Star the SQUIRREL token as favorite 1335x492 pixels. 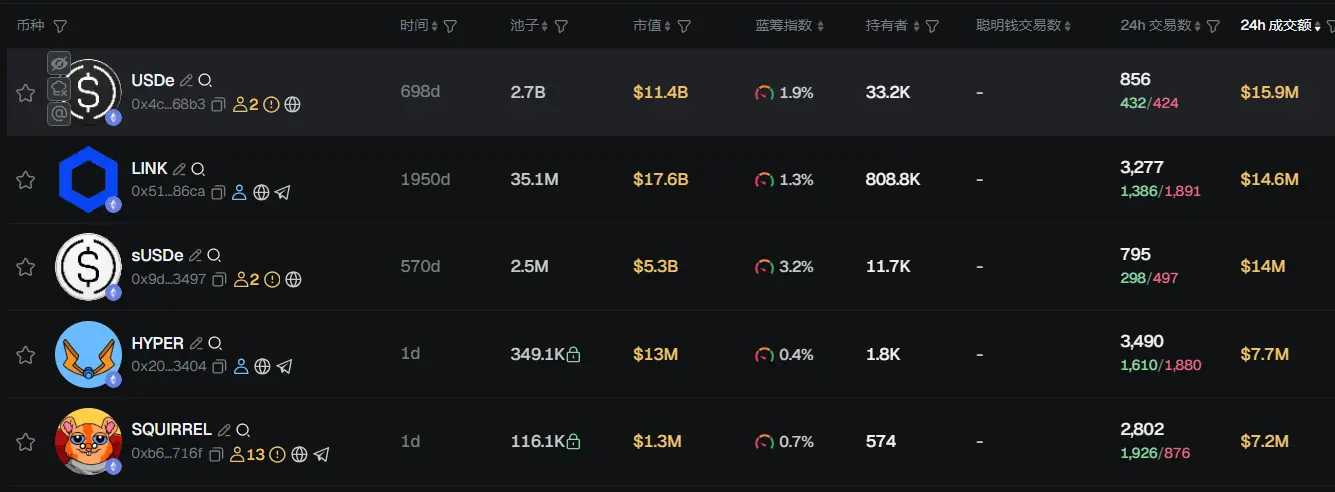[25, 441]
